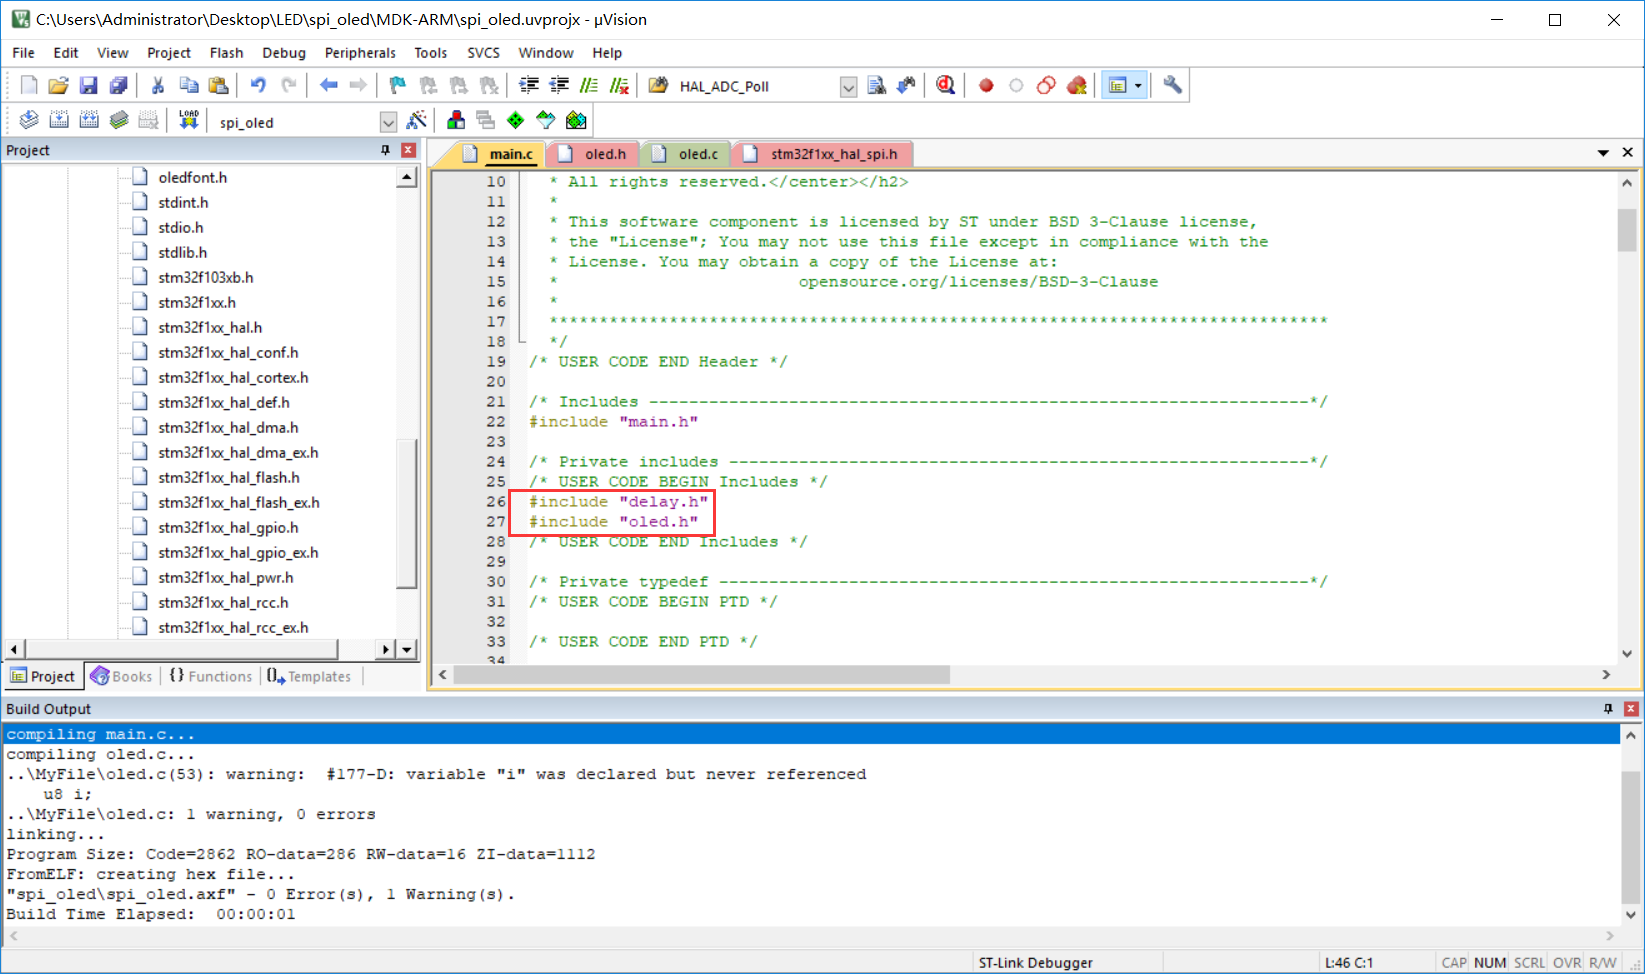Open Manage Run-Time Environment
The height and width of the screenshot is (974, 1645).
(x=516, y=121)
